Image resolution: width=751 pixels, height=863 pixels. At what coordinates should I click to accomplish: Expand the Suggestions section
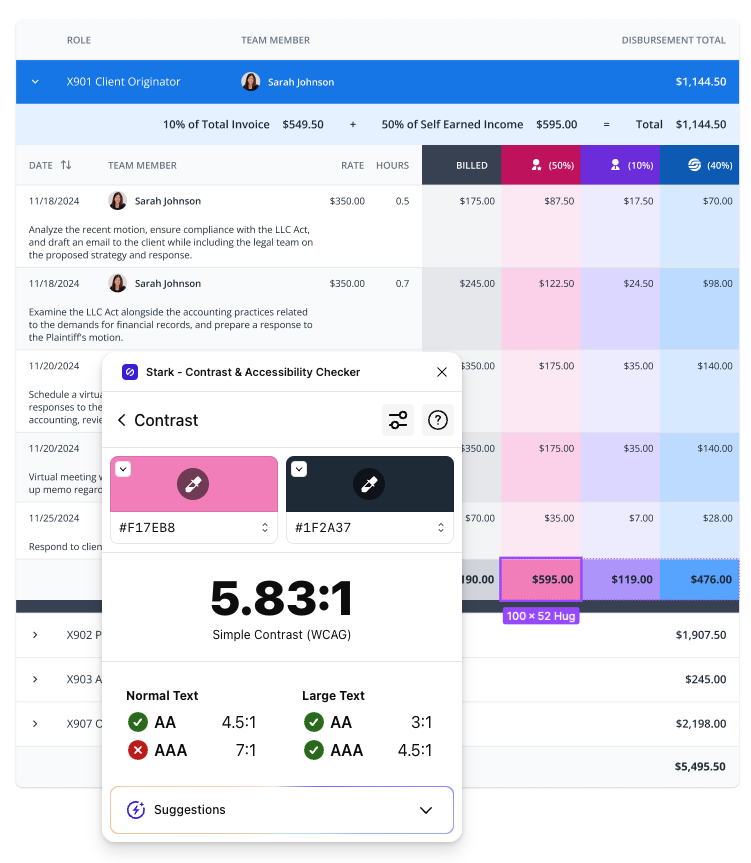426,810
